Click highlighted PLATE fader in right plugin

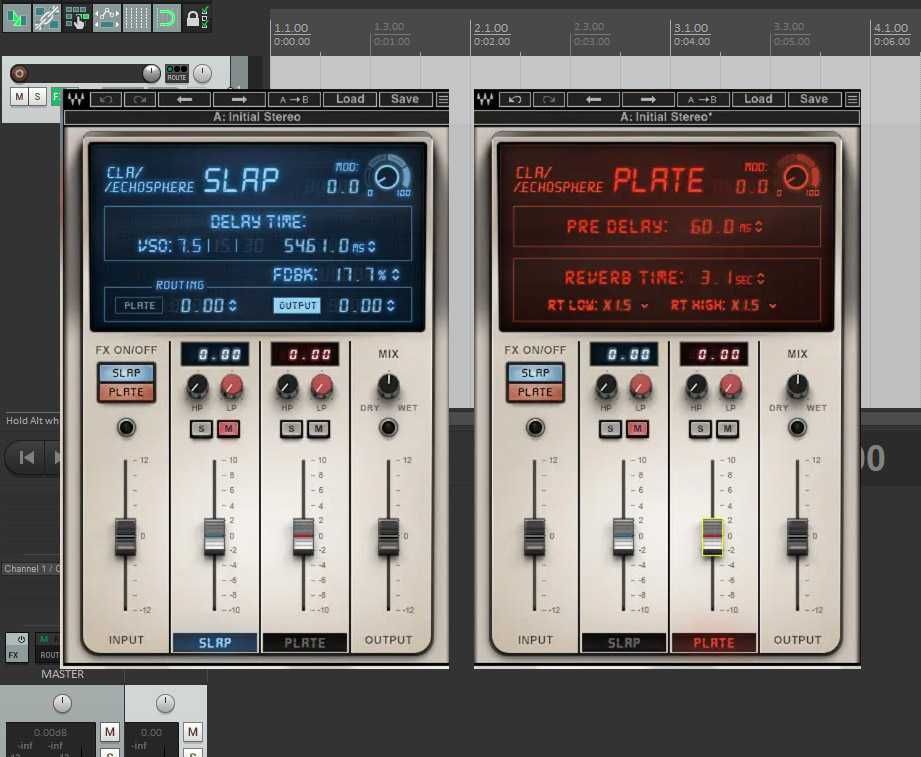coord(712,537)
